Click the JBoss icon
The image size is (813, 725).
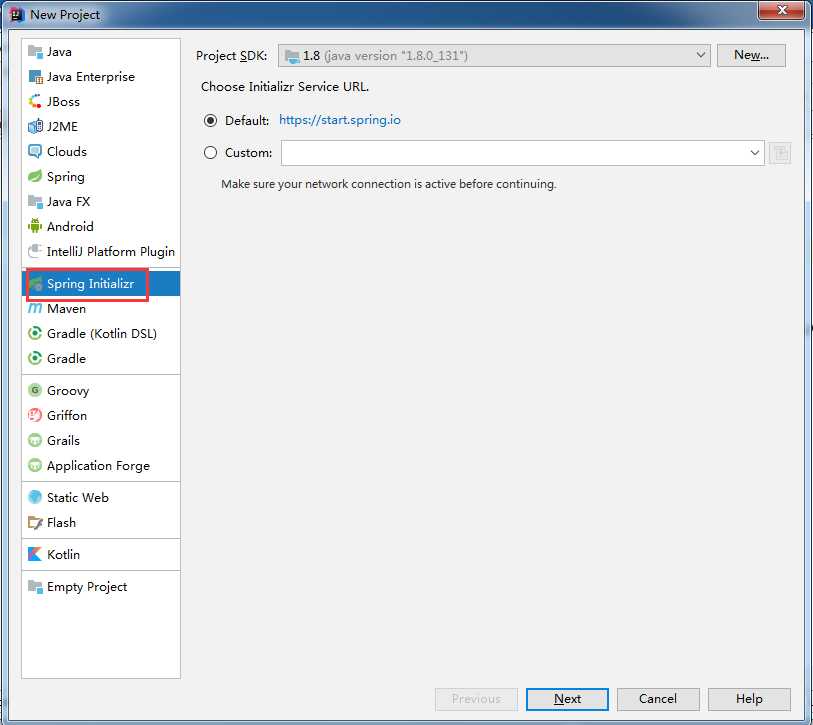click(35, 101)
